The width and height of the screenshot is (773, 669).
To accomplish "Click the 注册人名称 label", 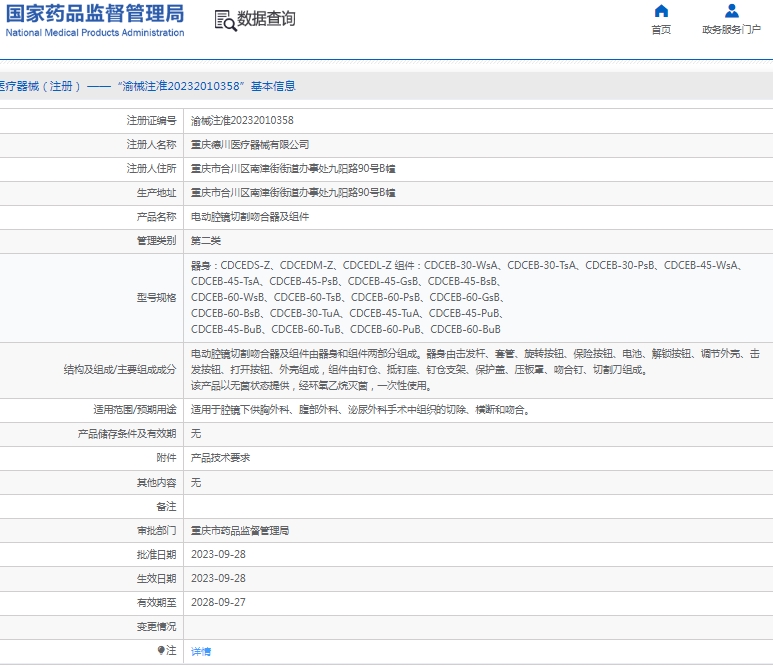I will pyautogui.click(x=151, y=144).
